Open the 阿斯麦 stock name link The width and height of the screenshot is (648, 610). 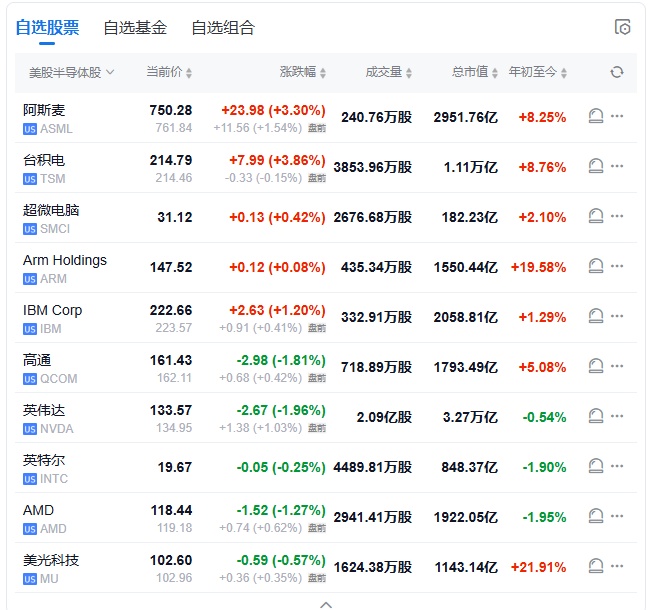pos(44,110)
